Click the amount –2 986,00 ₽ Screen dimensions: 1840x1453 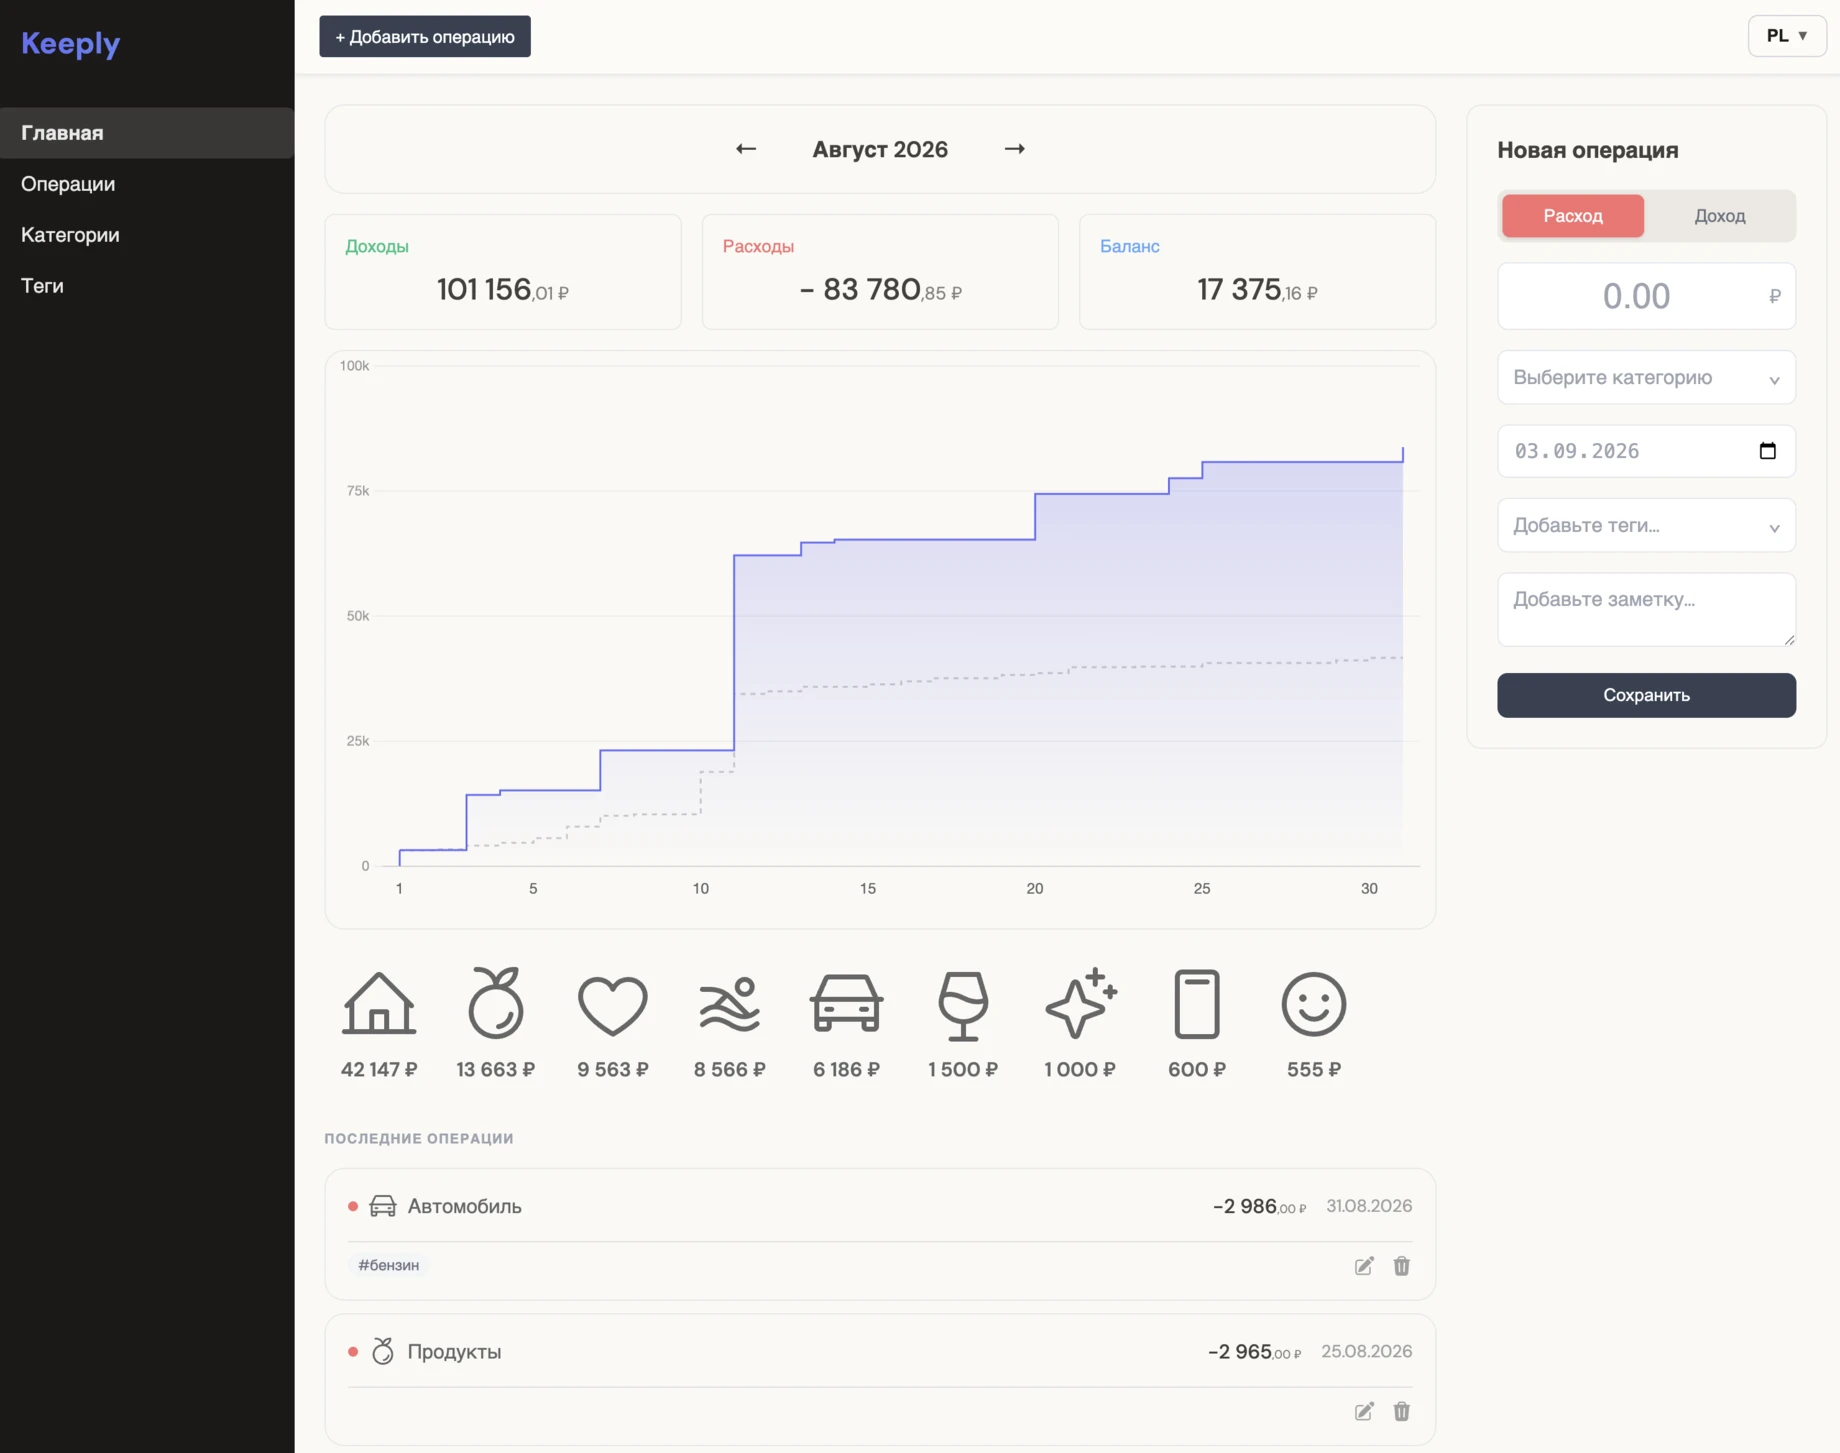coord(1259,1207)
